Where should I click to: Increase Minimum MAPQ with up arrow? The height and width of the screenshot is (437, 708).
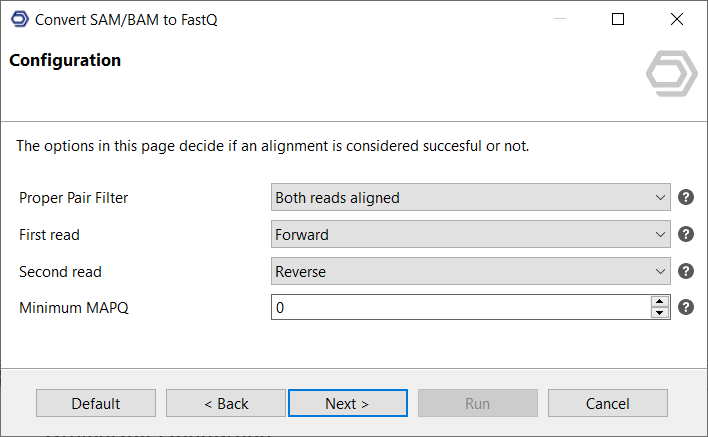click(659, 301)
